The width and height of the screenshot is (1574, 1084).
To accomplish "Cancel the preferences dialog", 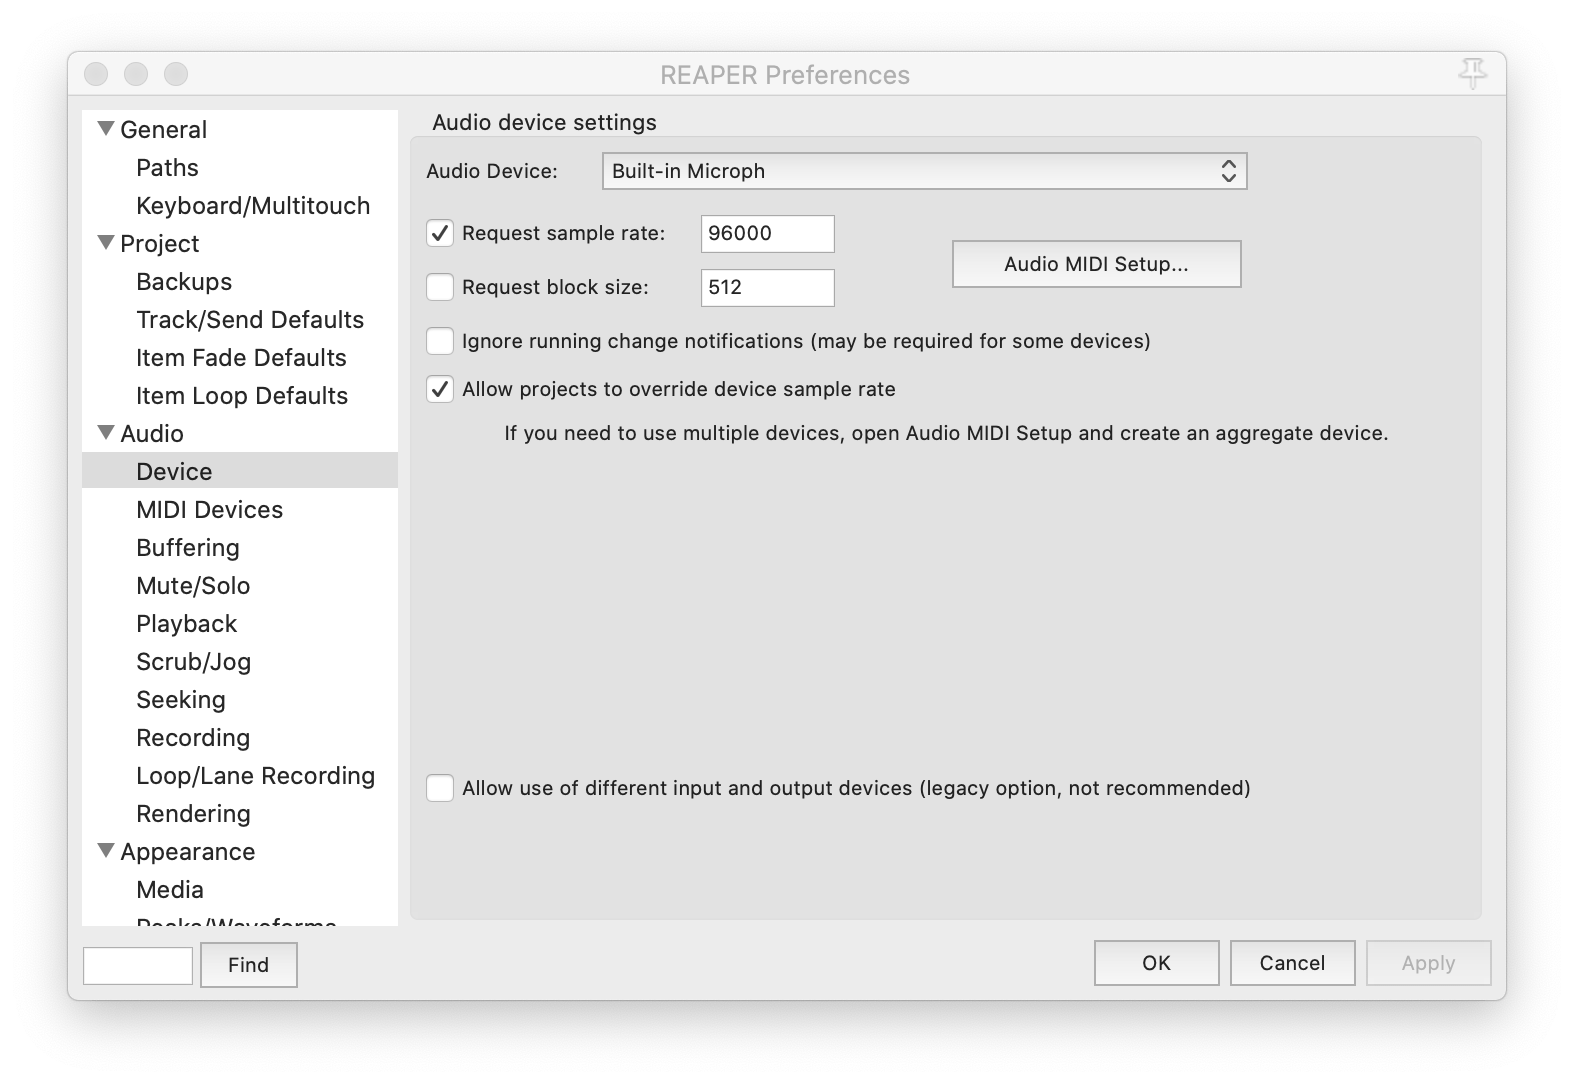I will [x=1293, y=963].
